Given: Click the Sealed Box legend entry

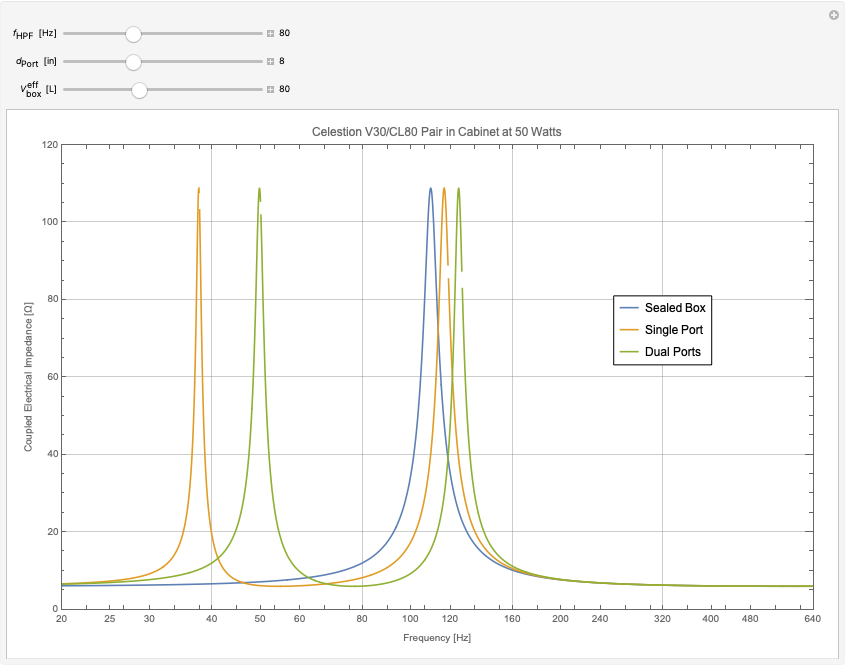Looking at the screenshot, I should [662, 308].
